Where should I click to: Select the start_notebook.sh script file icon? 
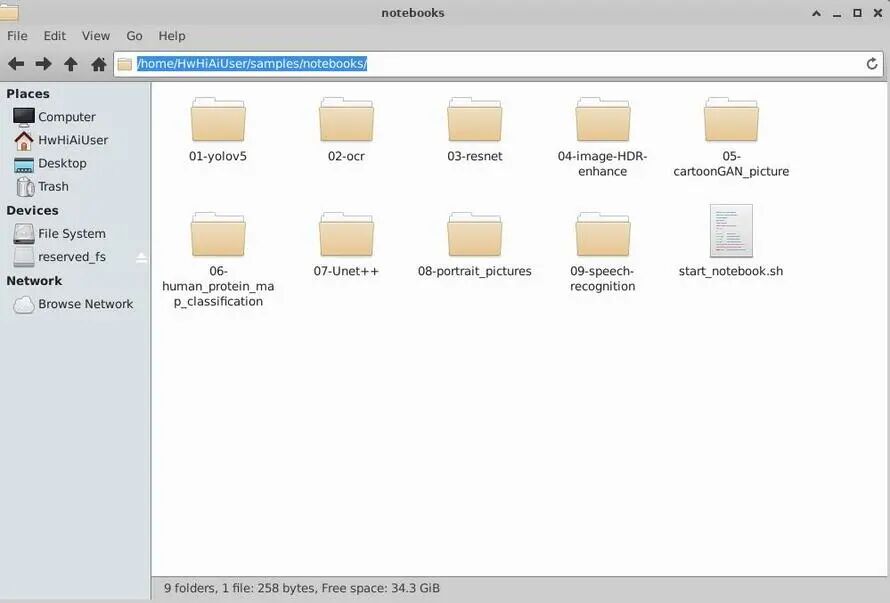click(x=731, y=231)
